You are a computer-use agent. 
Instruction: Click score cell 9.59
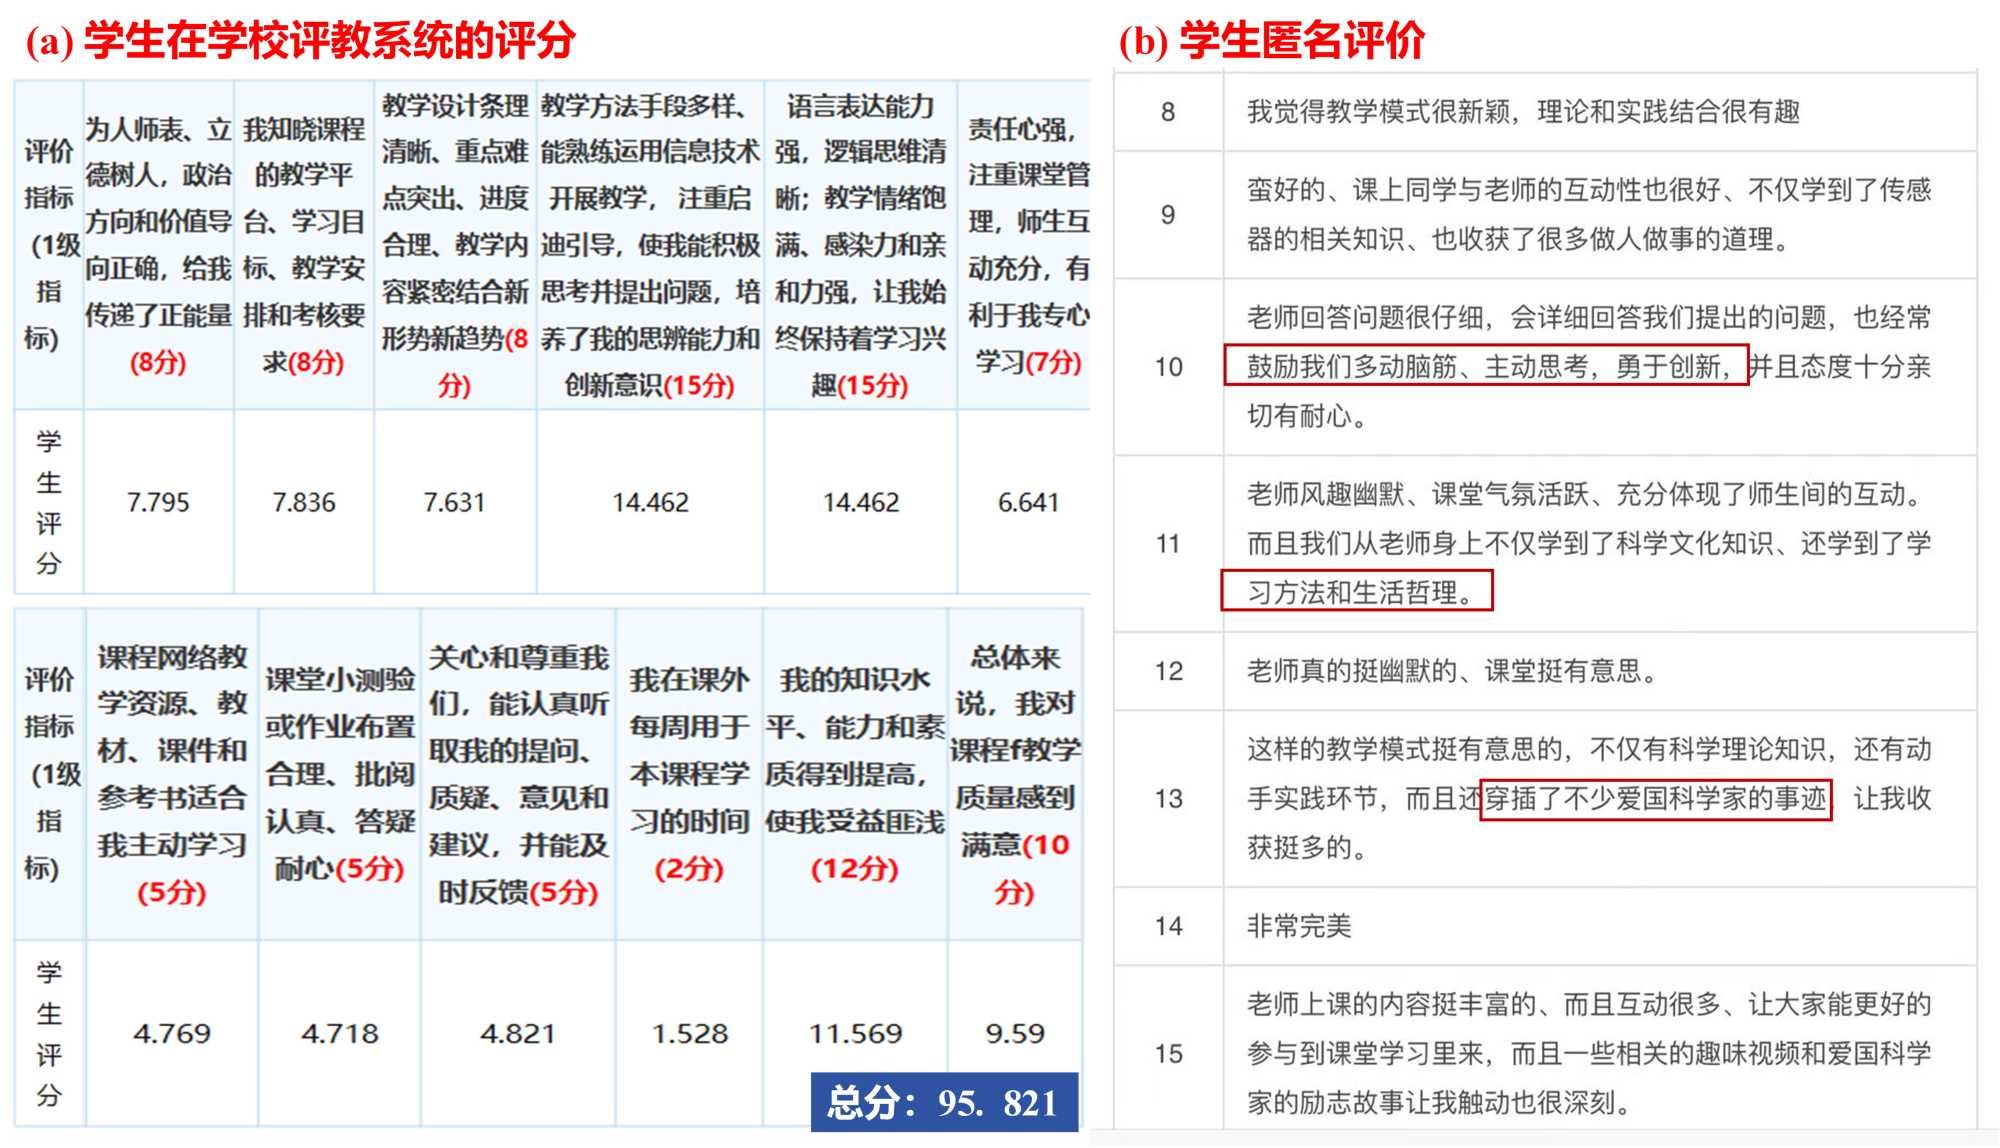pos(1014,1033)
